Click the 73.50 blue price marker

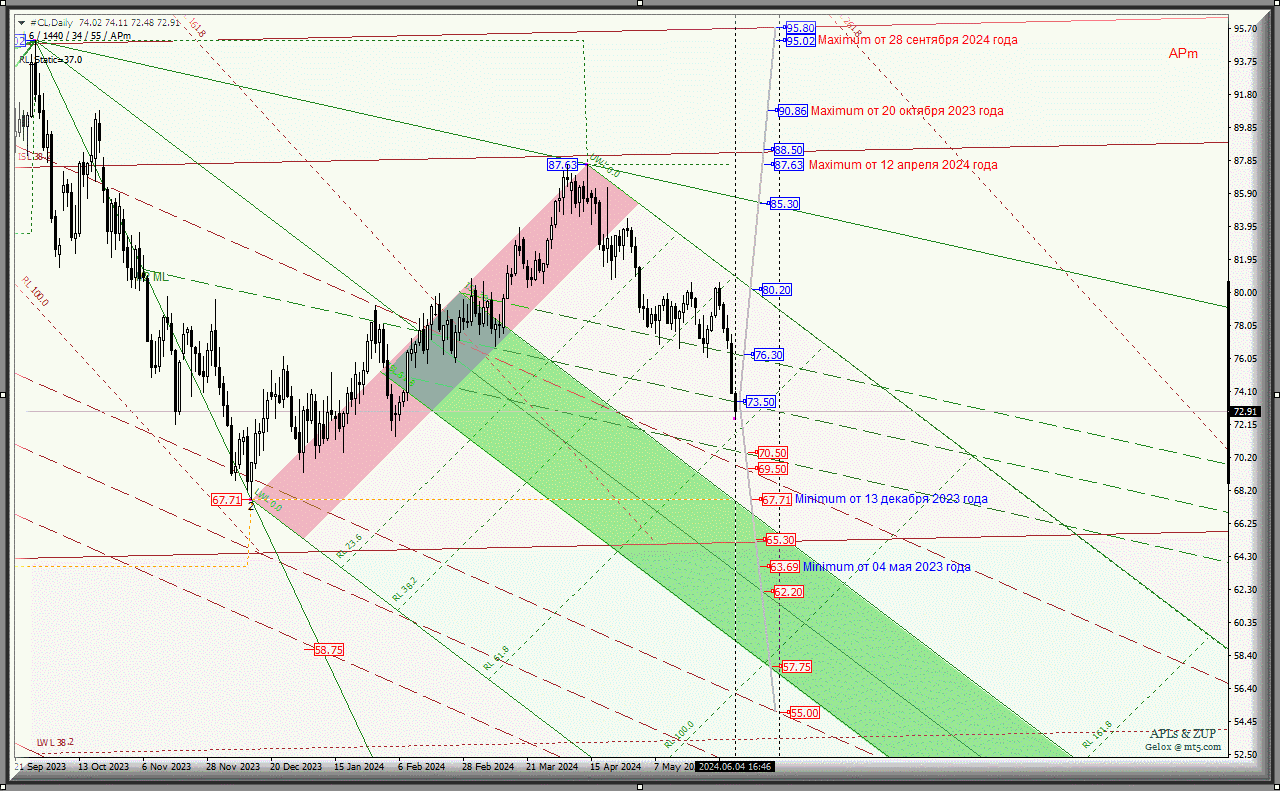[760, 402]
